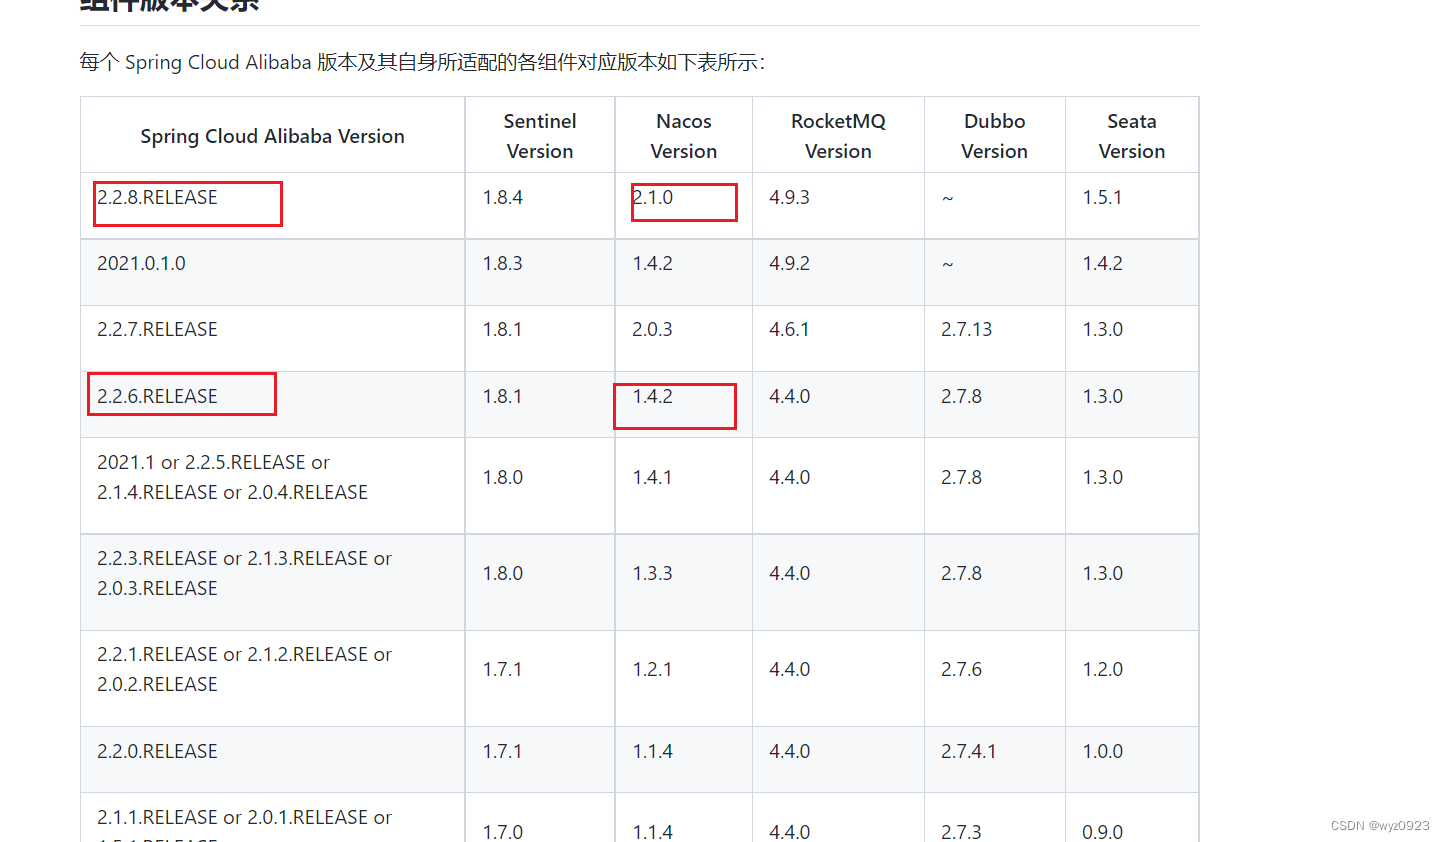Select the 2.2.0.RELEASE version cell
The width and height of the screenshot is (1445, 842).
pos(272,759)
